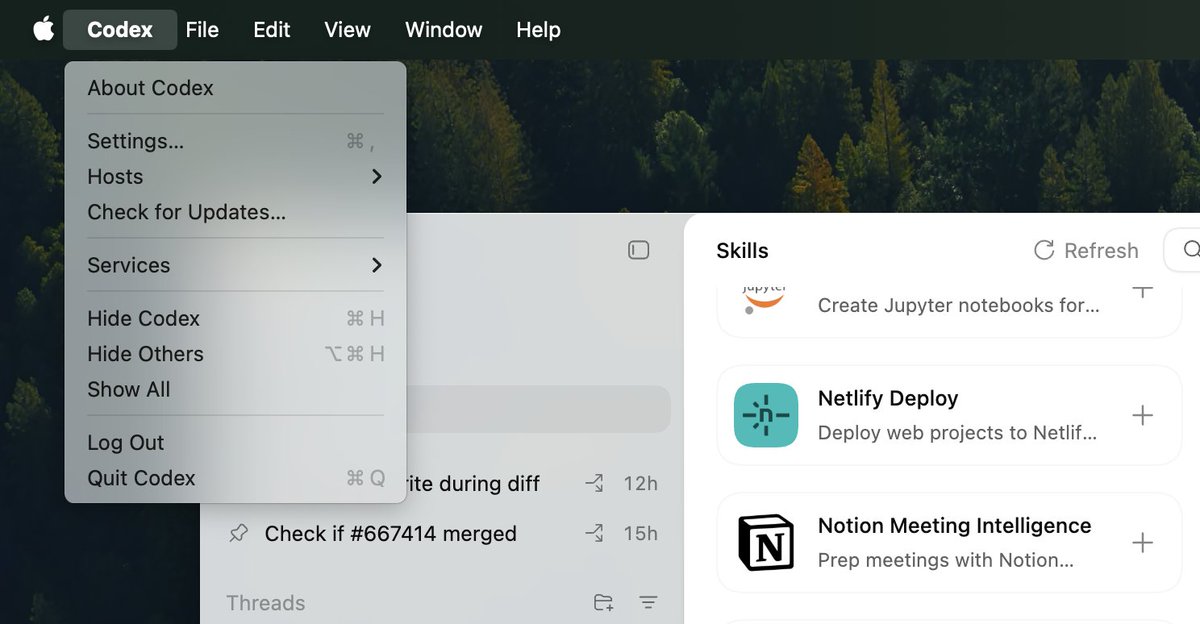This screenshot has height=624, width=1200.
Task: Expand the Hosts submenu
Action: pos(235,177)
